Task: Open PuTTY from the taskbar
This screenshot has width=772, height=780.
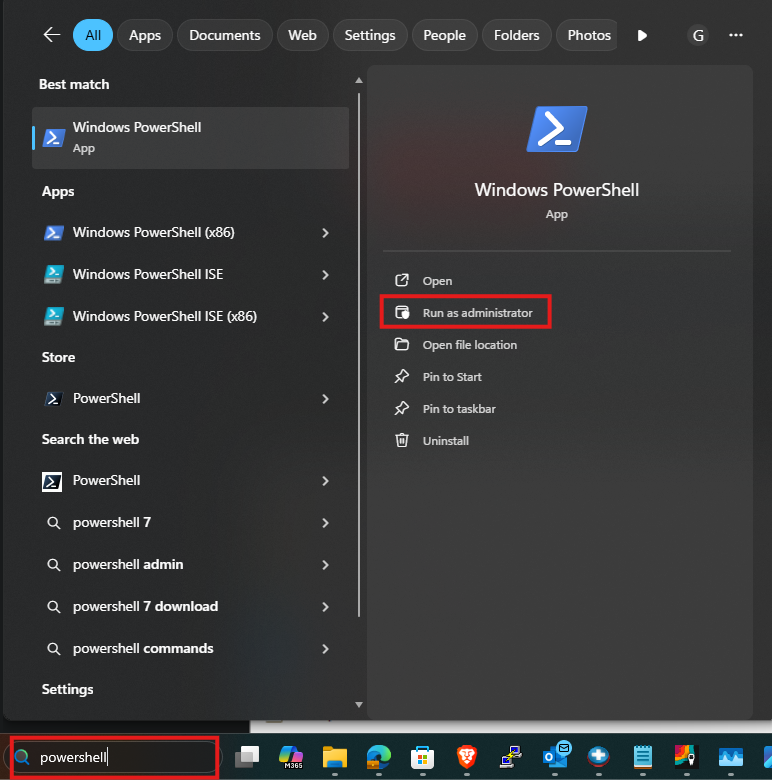Action: click(x=510, y=757)
